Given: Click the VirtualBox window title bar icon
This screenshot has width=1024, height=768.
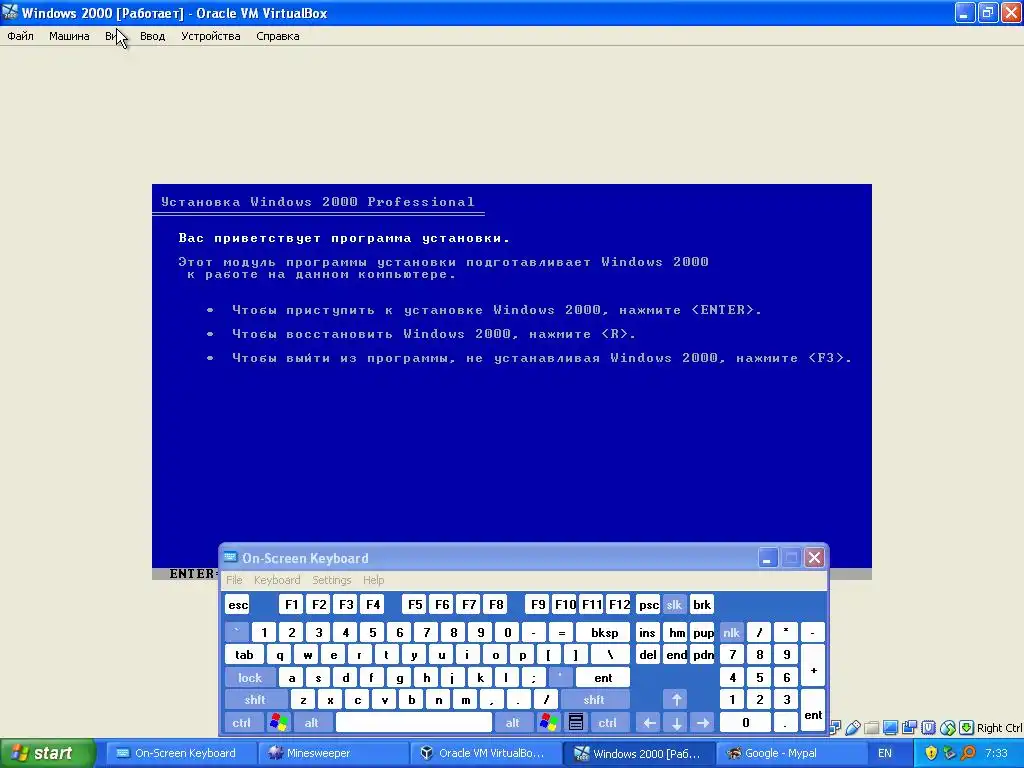Looking at the screenshot, I should coord(10,12).
